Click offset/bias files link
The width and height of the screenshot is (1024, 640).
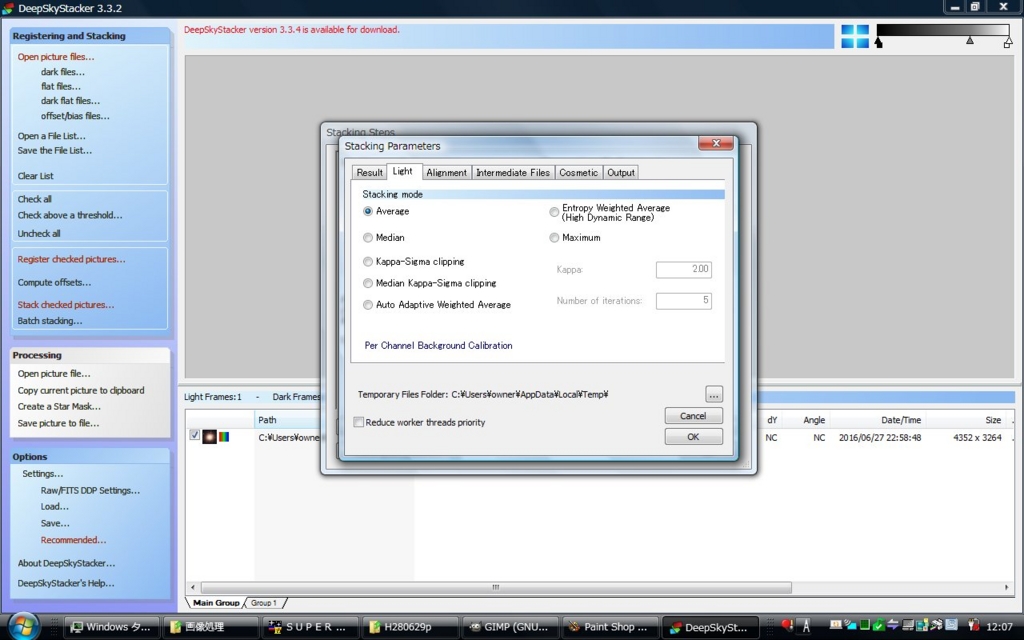click(75, 116)
